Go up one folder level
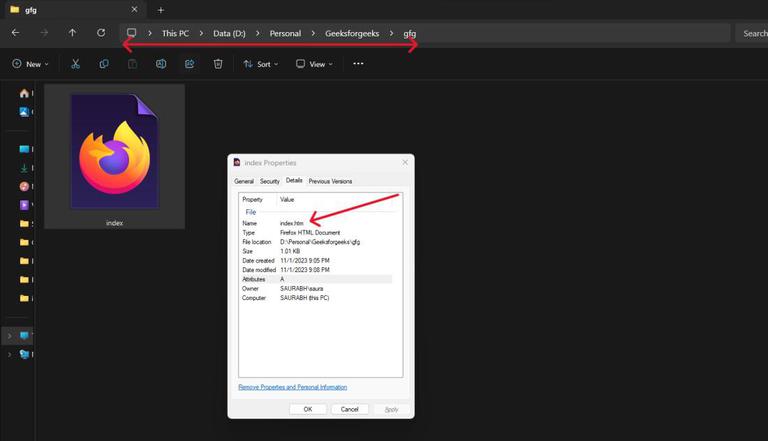The height and width of the screenshot is (441, 768). pyautogui.click(x=72, y=33)
